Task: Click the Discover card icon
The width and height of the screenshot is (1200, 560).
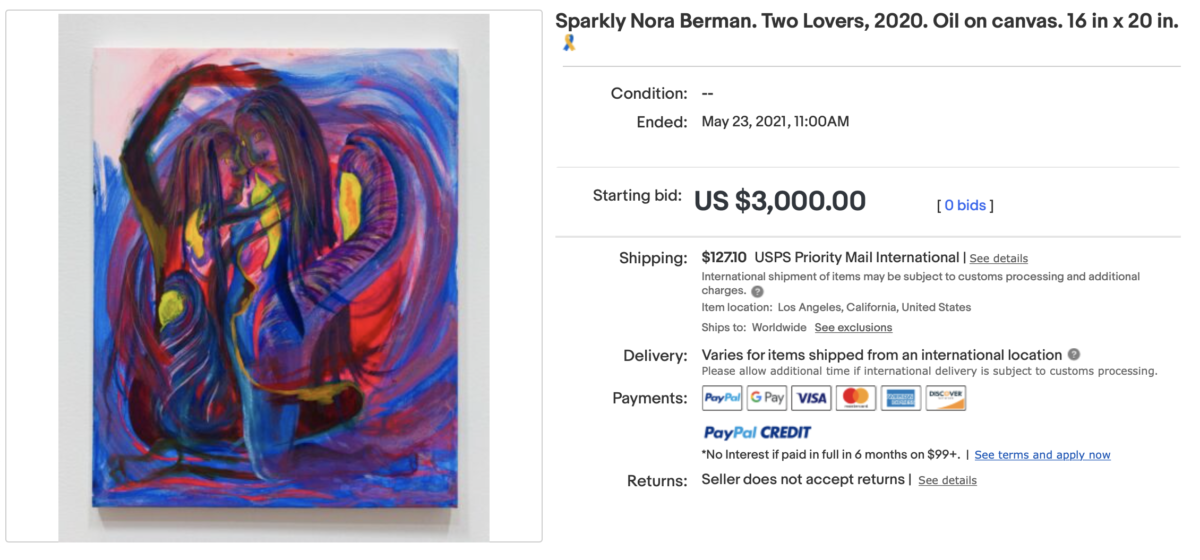Action: pos(945,398)
